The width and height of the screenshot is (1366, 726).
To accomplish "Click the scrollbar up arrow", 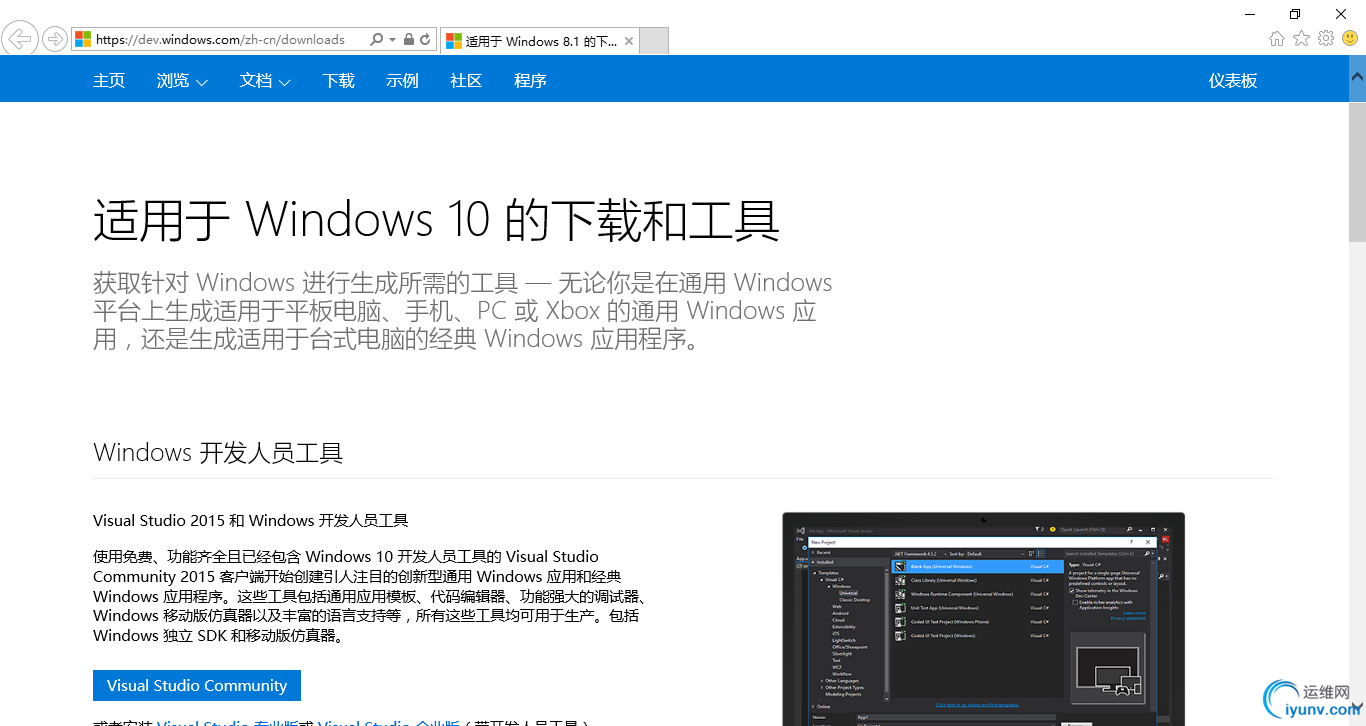I will (1357, 78).
